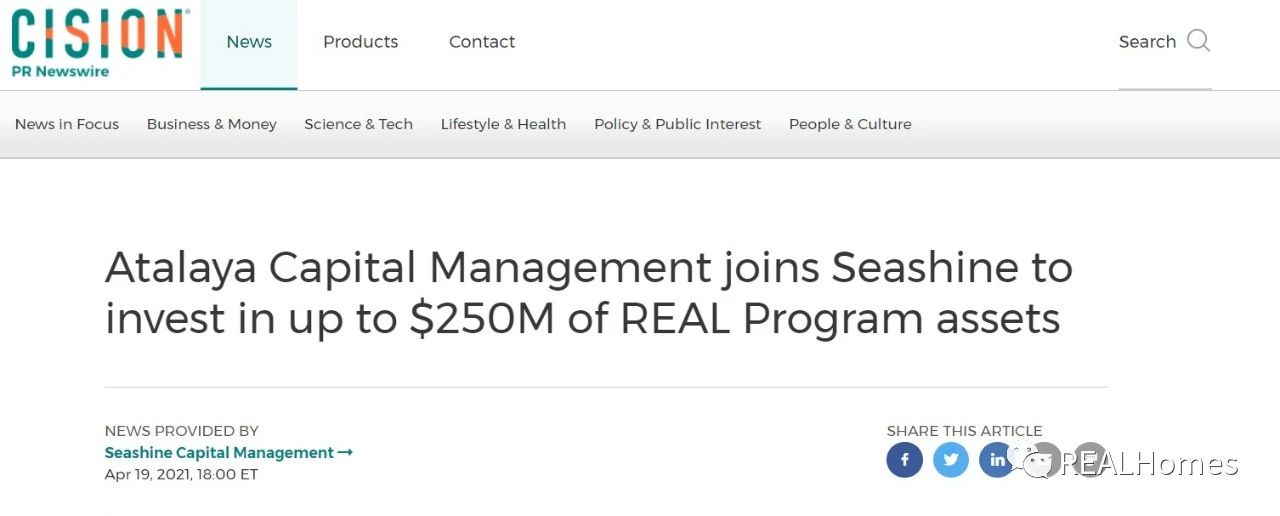Click the arrow next to Seashine Capital Management
Viewport: 1280px width, 516px height.
(346, 453)
